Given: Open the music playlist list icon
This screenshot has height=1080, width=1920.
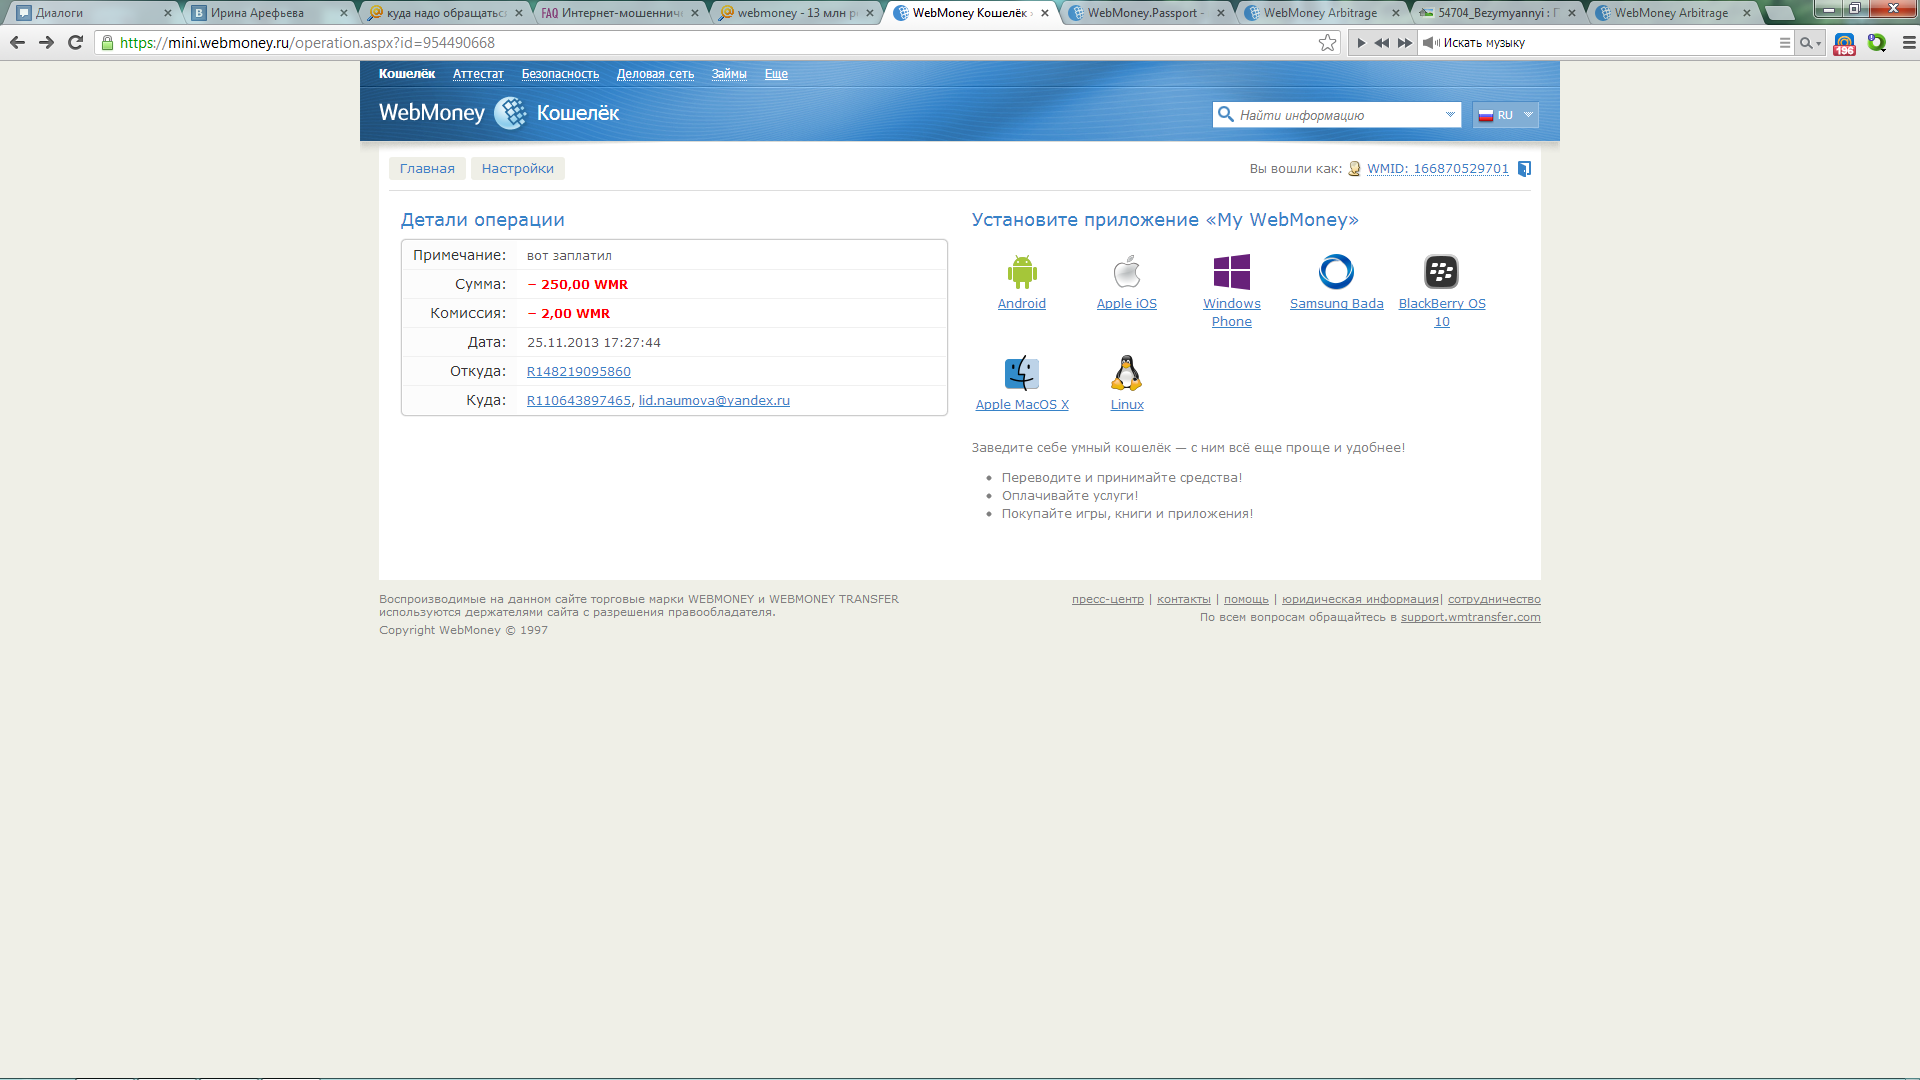Looking at the screenshot, I should coord(1785,43).
